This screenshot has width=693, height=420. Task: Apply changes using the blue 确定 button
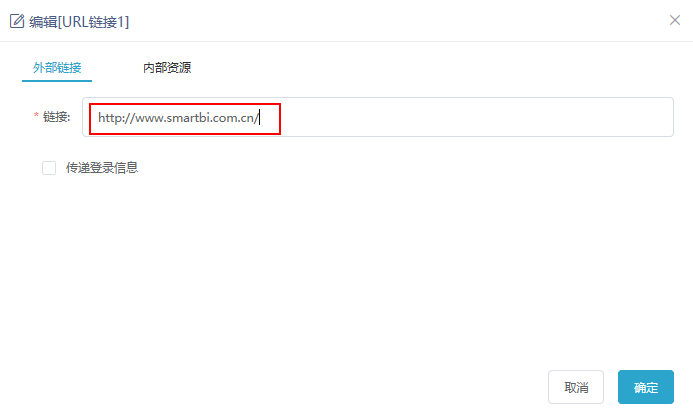point(646,387)
